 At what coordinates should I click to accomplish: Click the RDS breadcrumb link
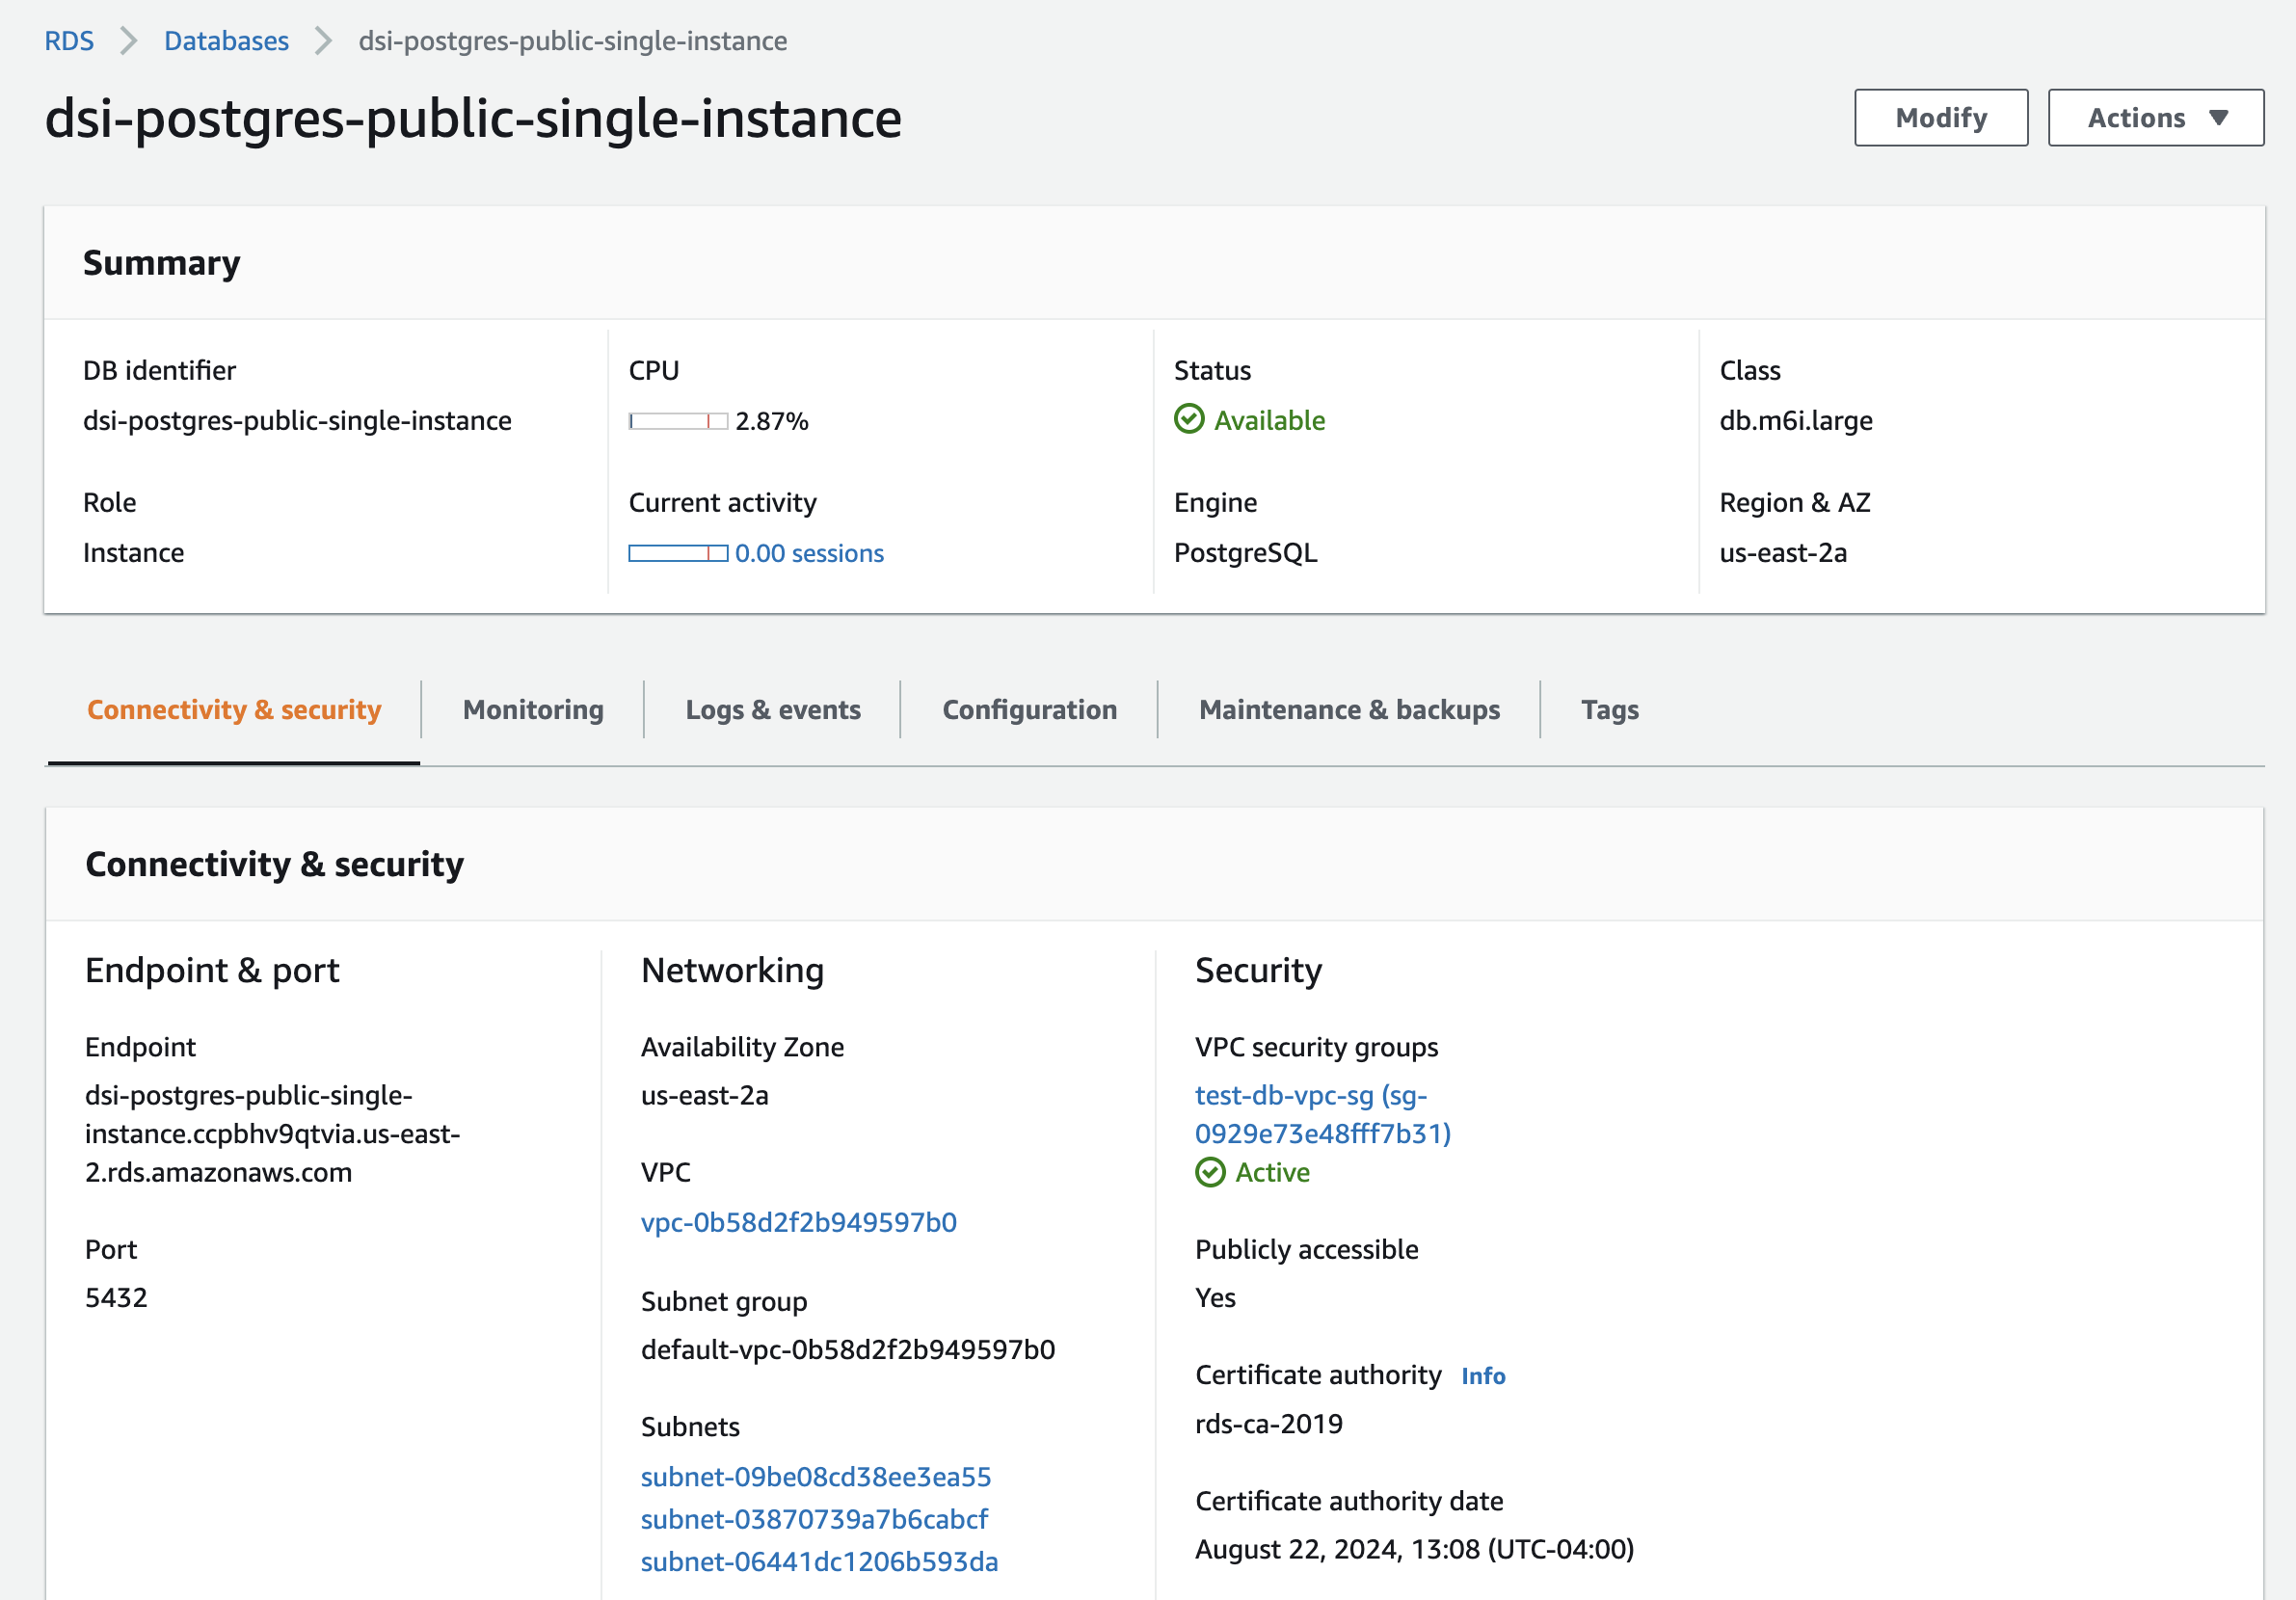coord(69,41)
